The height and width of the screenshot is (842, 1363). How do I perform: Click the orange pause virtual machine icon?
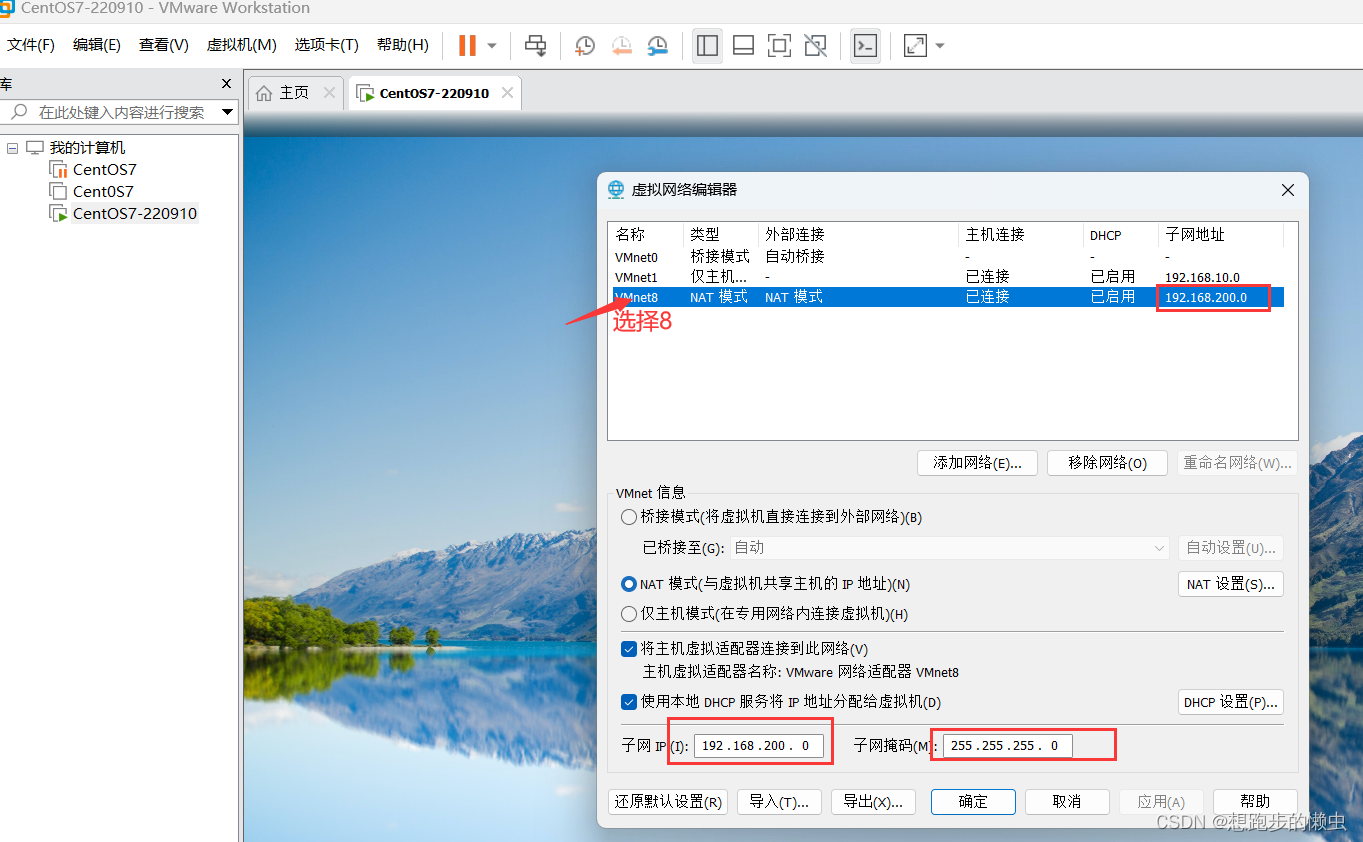click(467, 45)
